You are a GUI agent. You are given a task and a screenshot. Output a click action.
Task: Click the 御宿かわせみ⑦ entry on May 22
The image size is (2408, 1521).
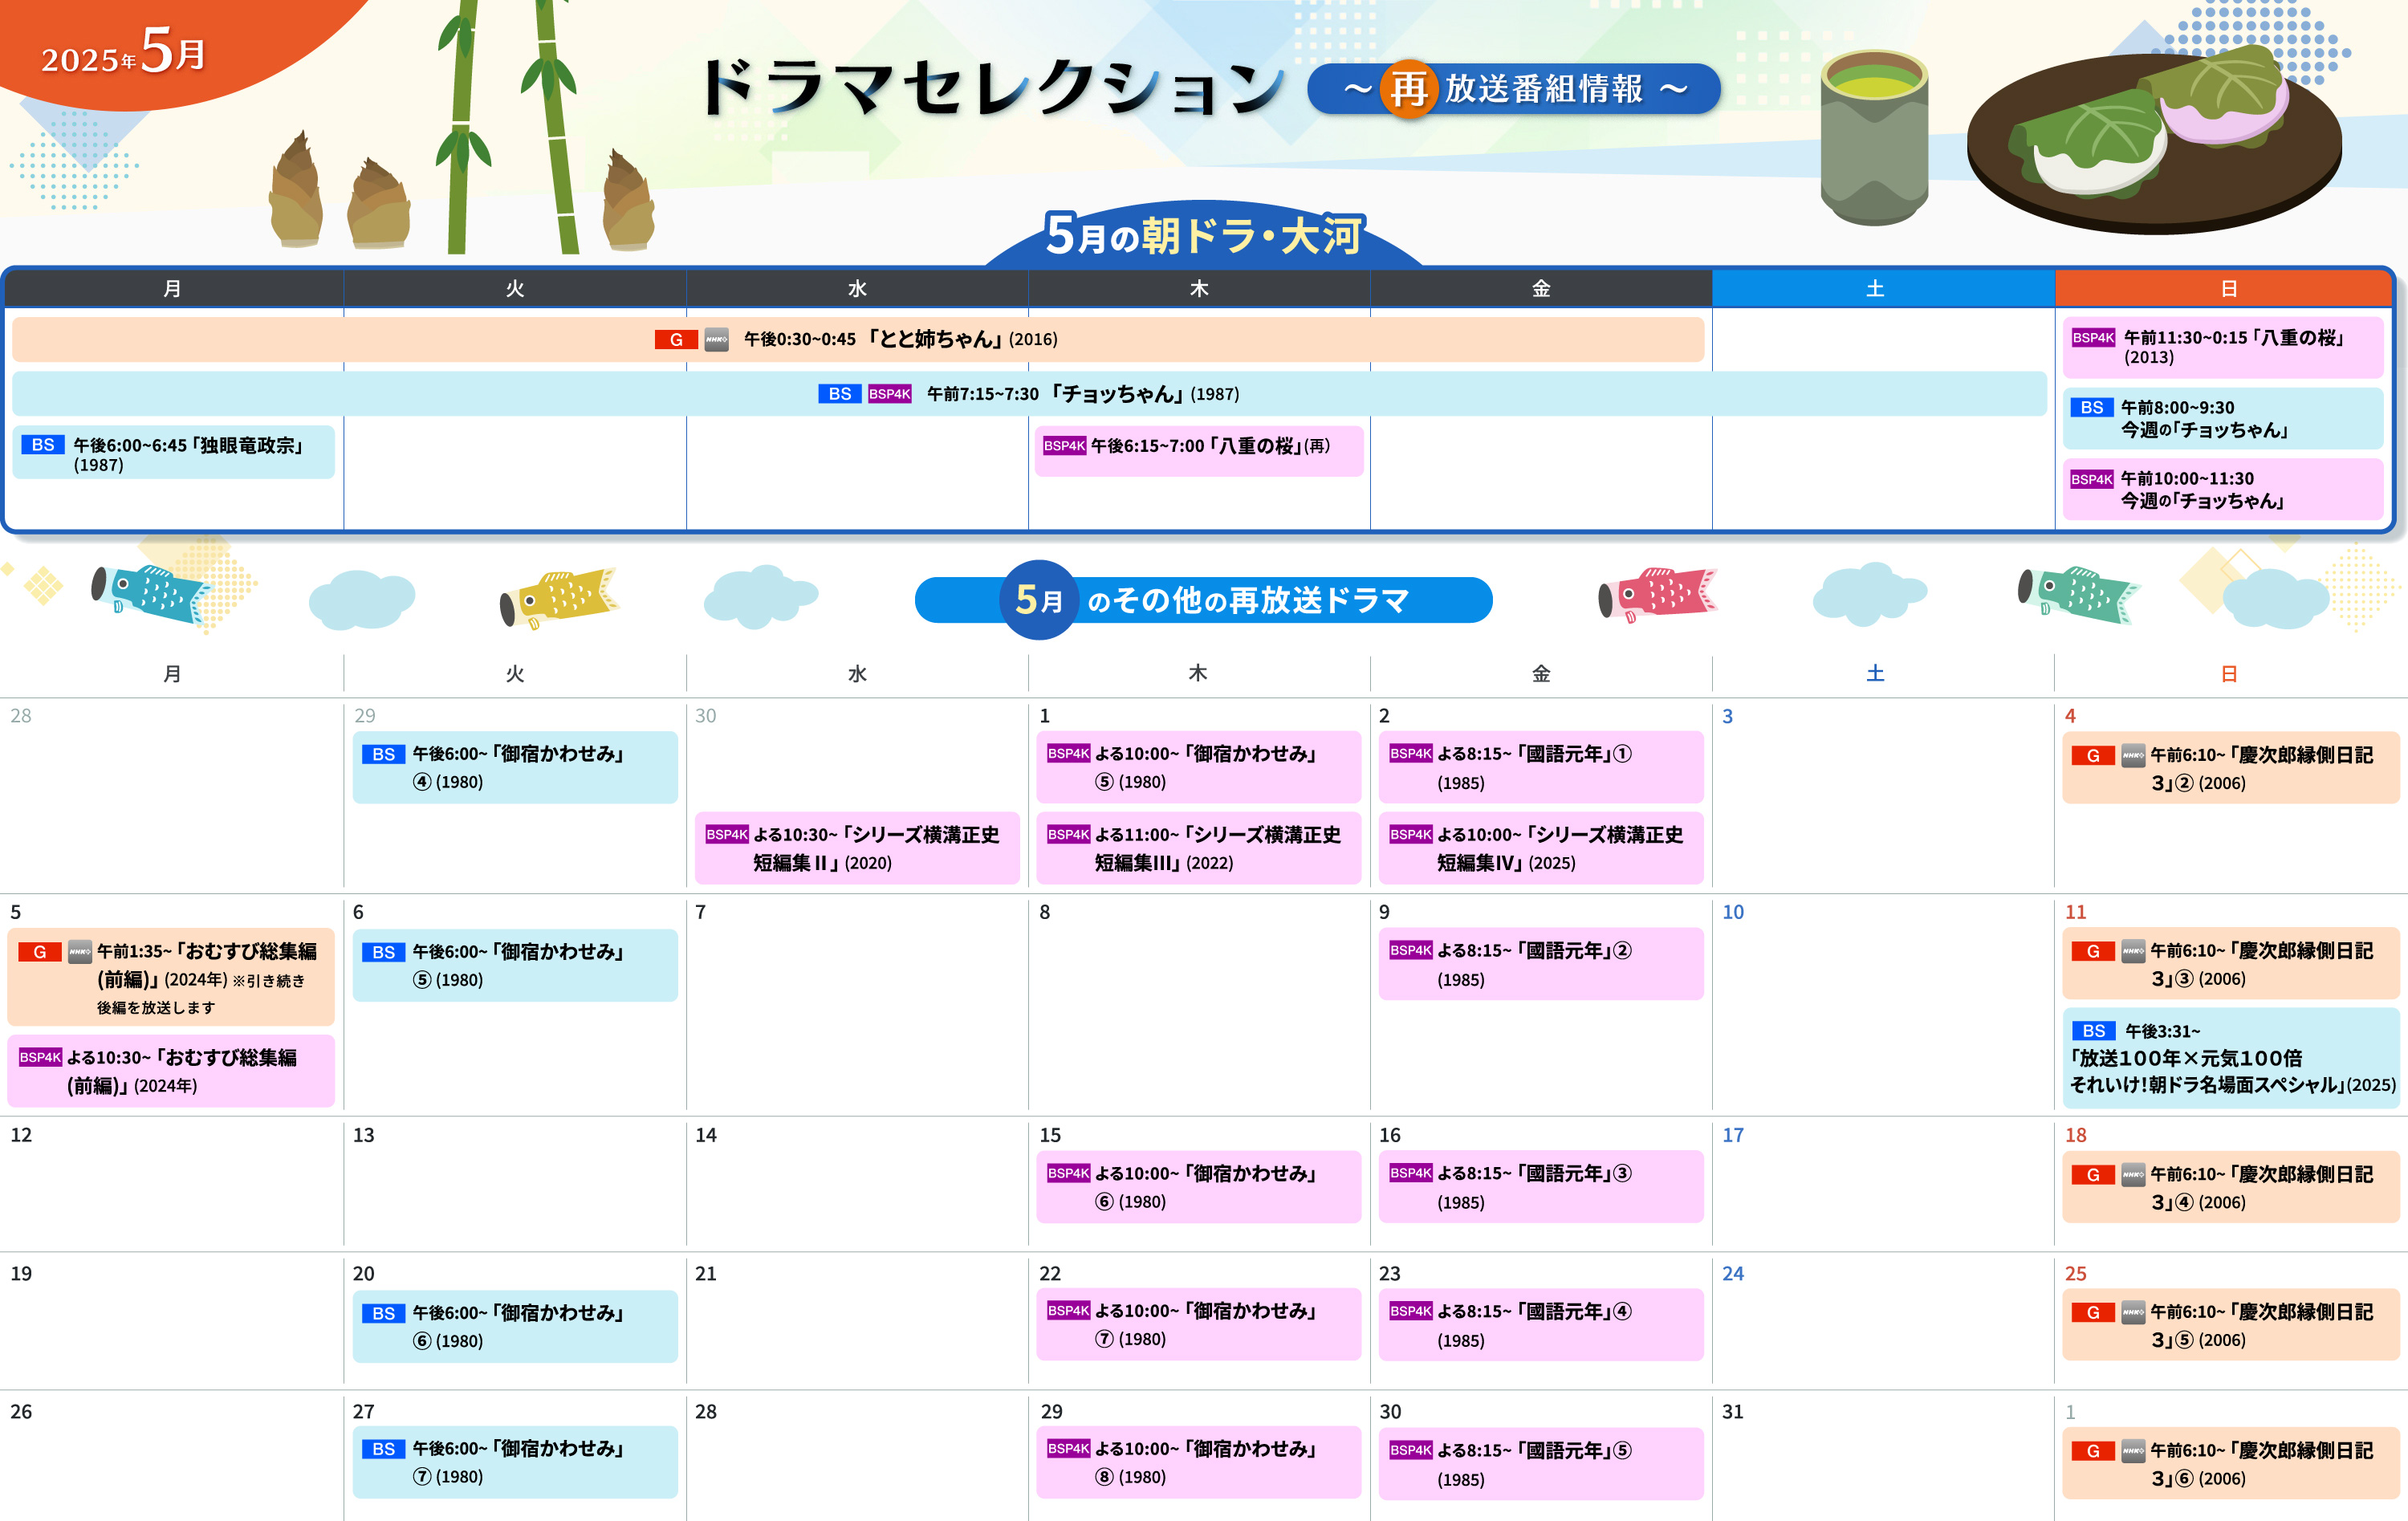point(1199,1324)
